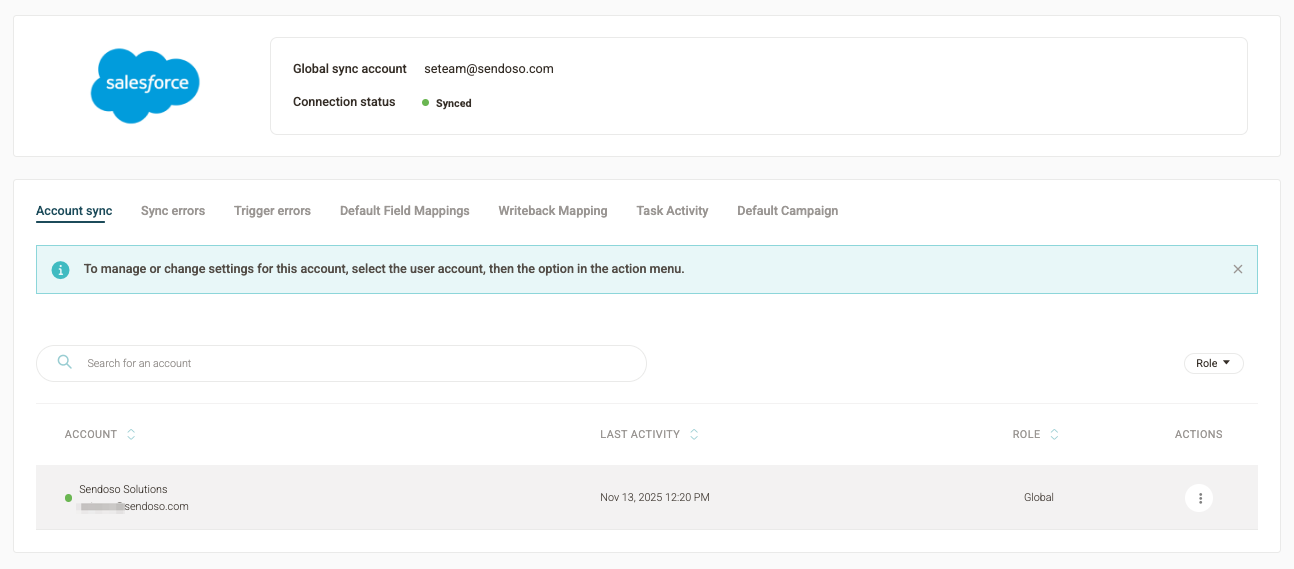Click the search magnifier icon
This screenshot has height=569, width=1294.
pos(65,362)
